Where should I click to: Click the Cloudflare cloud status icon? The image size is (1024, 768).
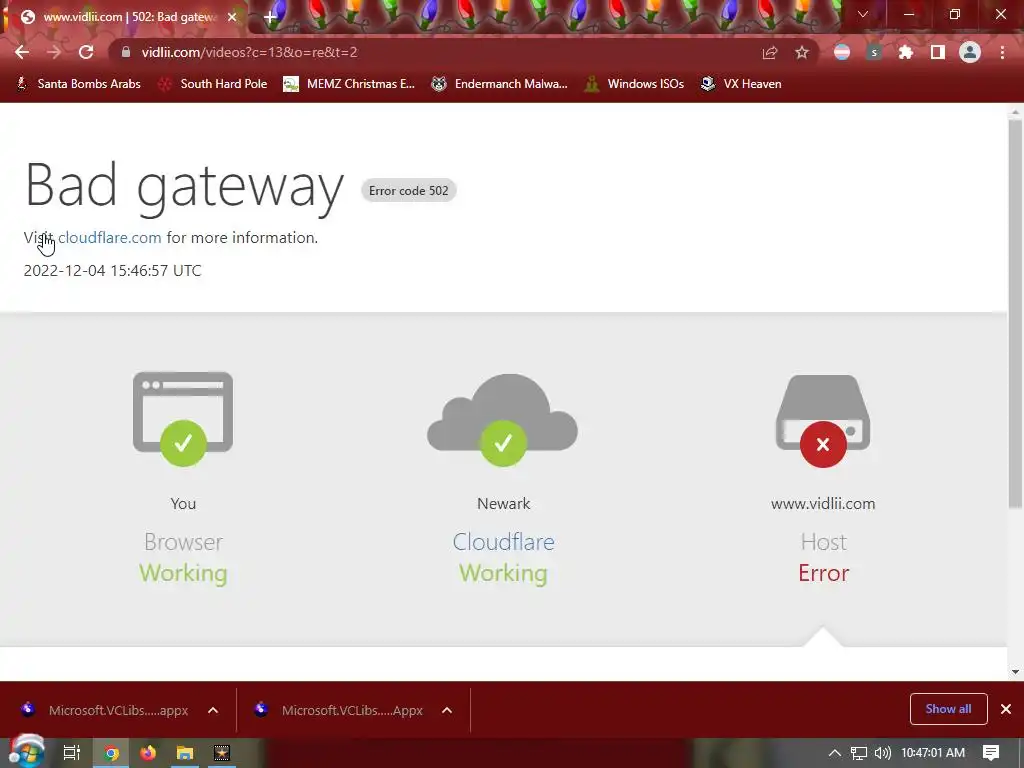(503, 420)
